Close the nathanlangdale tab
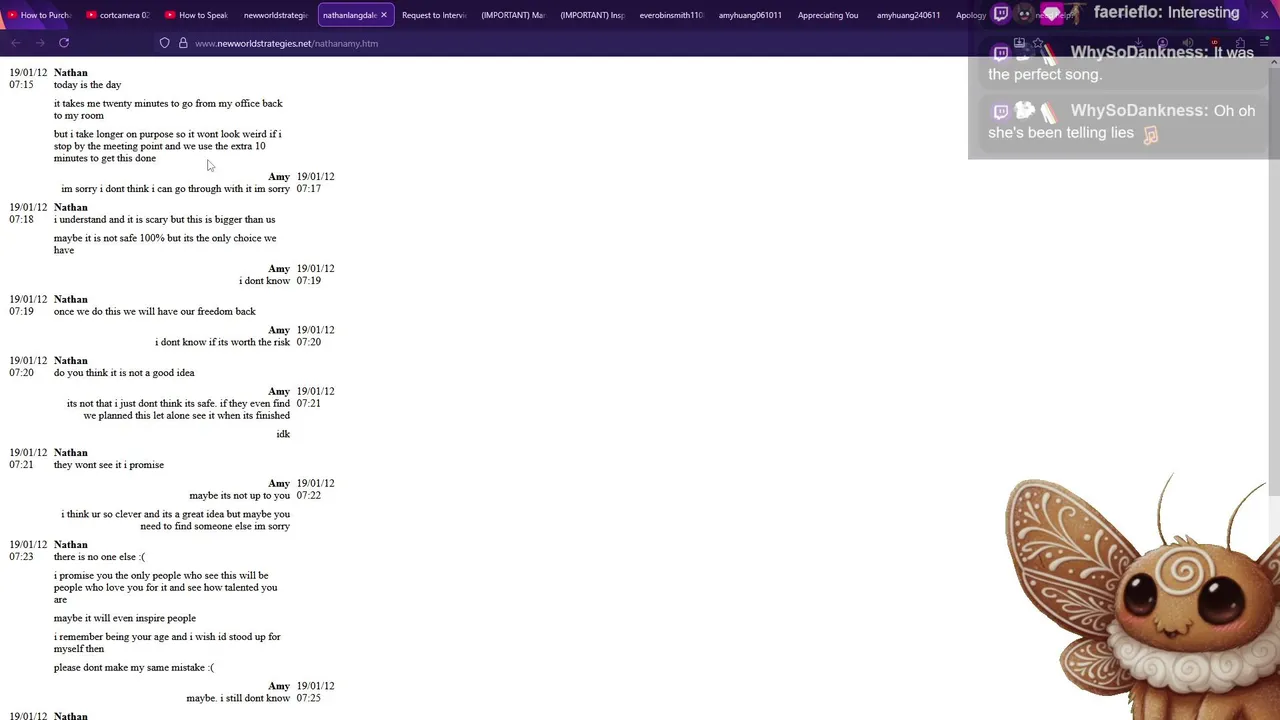This screenshot has width=1280, height=720. pyautogui.click(x=384, y=15)
